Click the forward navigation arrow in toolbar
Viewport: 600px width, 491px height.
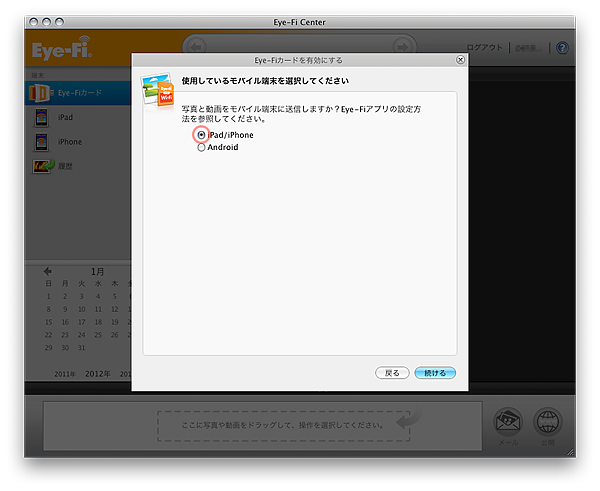402,47
